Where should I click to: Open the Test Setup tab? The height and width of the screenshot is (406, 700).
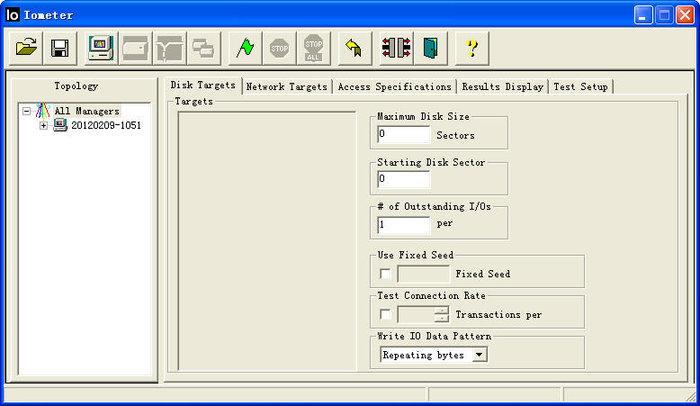(x=580, y=87)
